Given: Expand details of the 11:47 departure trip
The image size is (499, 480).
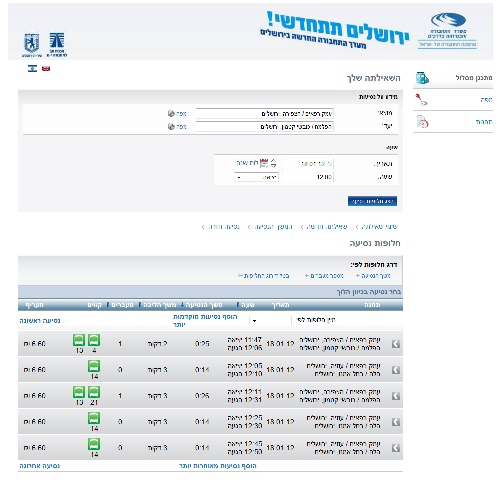Looking at the screenshot, I should [396, 344].
